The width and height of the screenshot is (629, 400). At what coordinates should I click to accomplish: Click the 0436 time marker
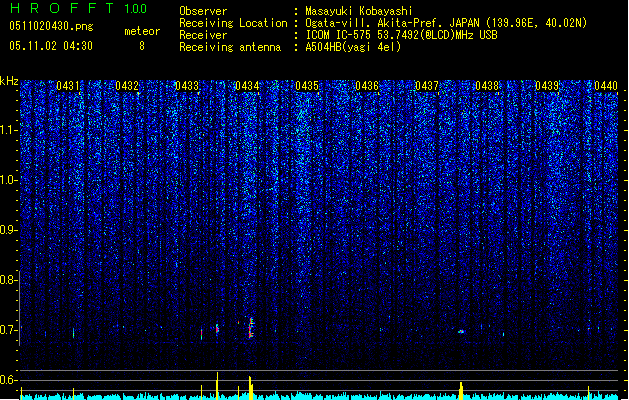coord(367,86)
